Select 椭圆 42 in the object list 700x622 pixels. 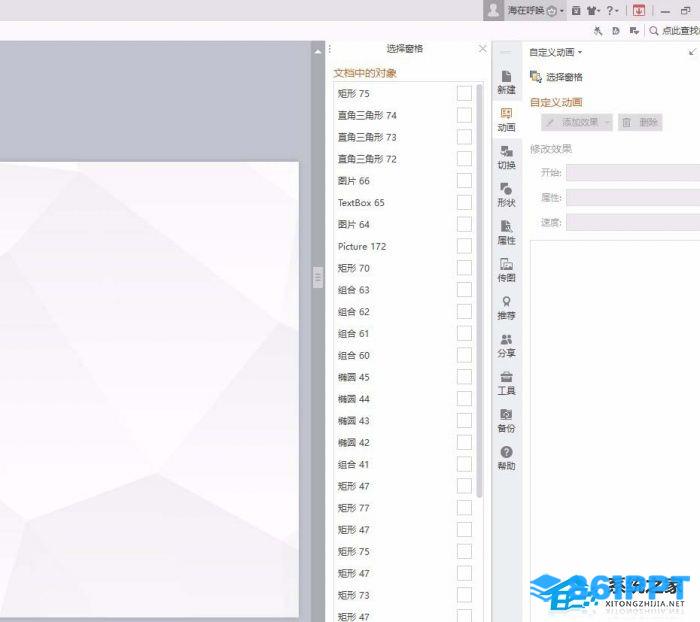pyautogui.click(x=354, y=443)
